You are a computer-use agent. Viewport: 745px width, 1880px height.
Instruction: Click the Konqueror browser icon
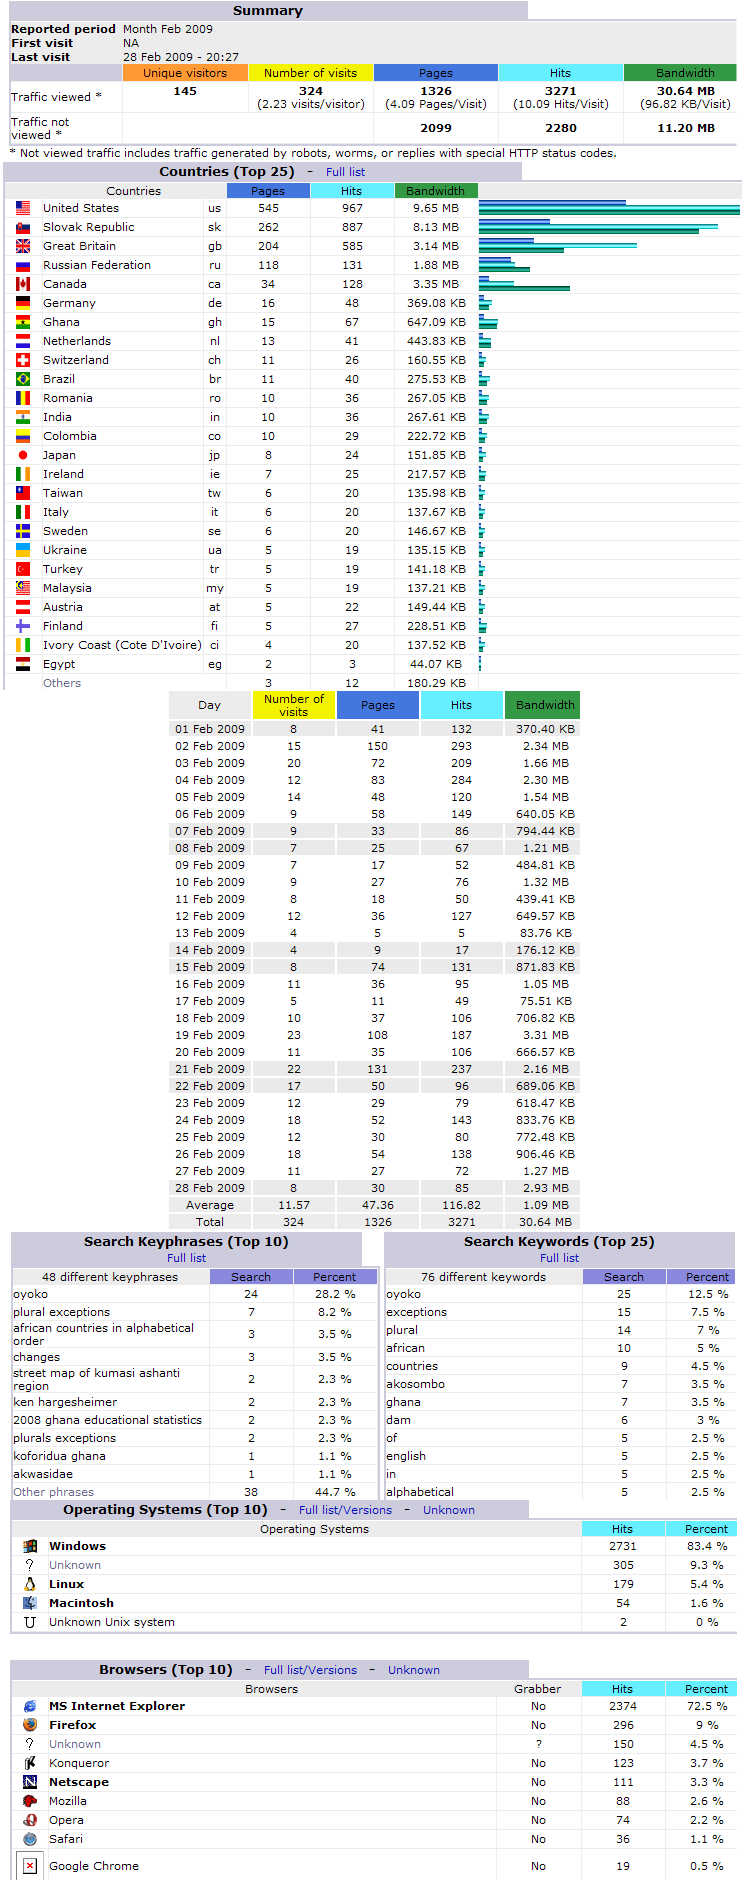30,1763
